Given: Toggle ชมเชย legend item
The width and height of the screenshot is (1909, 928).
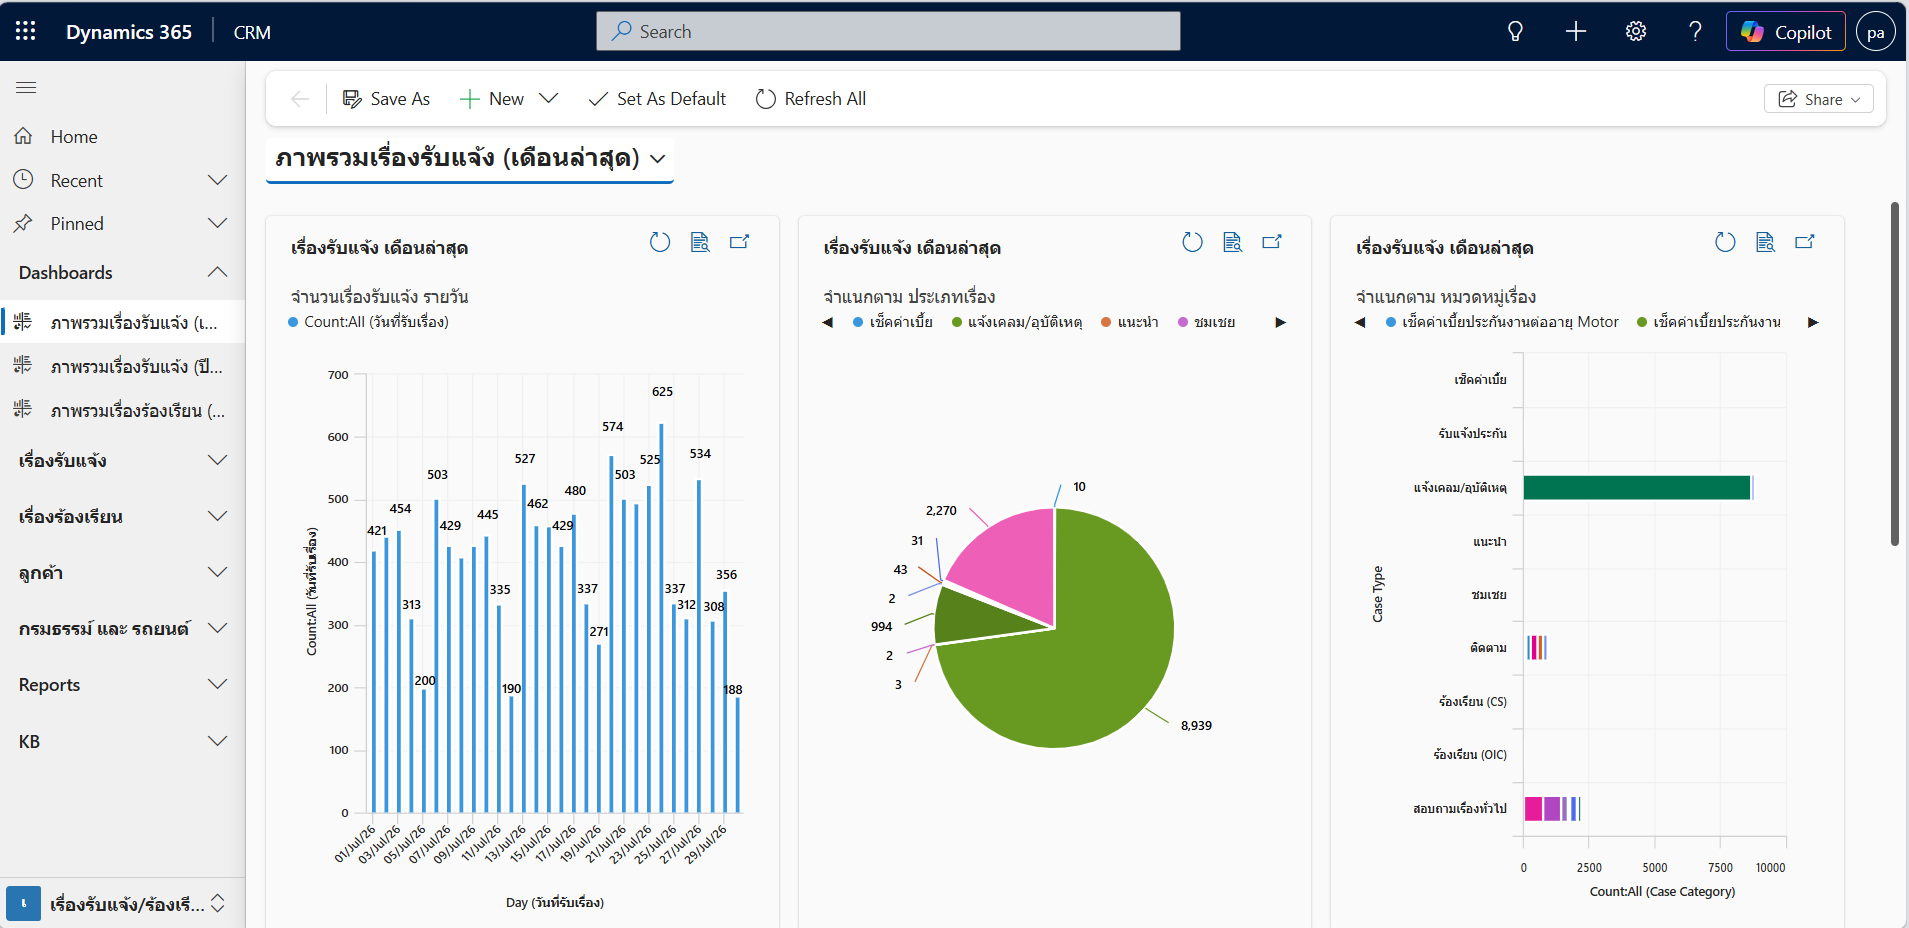Looking at the screenshot, I should pos(1207,322).
